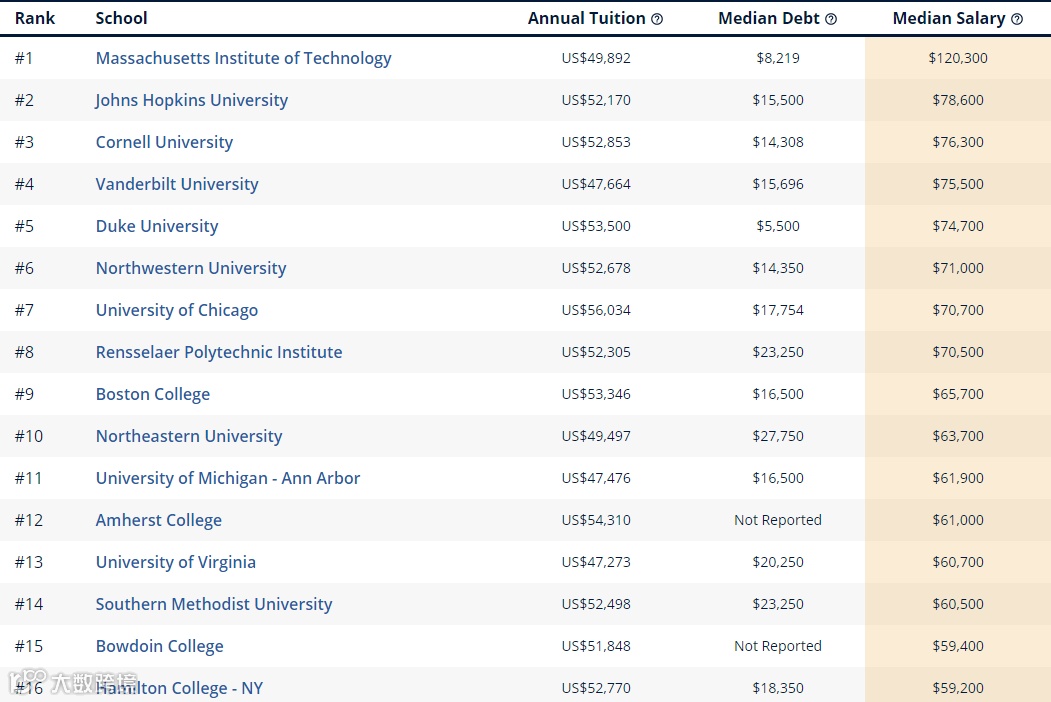
Task: Click the #8 rank cell
Action: click(24, 352)
